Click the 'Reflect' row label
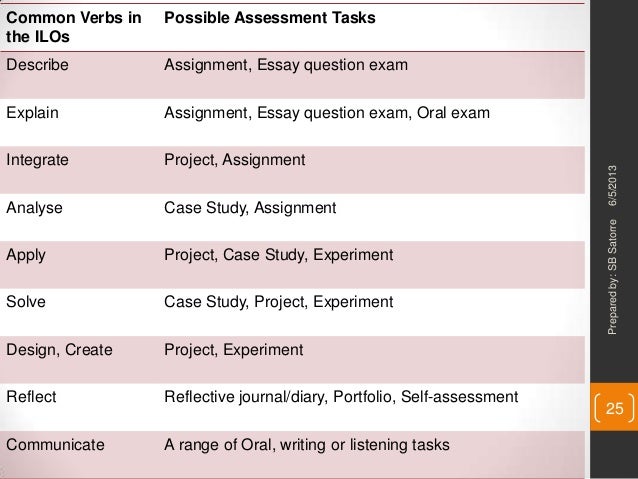The image size is (638, 479). [31, 397]
